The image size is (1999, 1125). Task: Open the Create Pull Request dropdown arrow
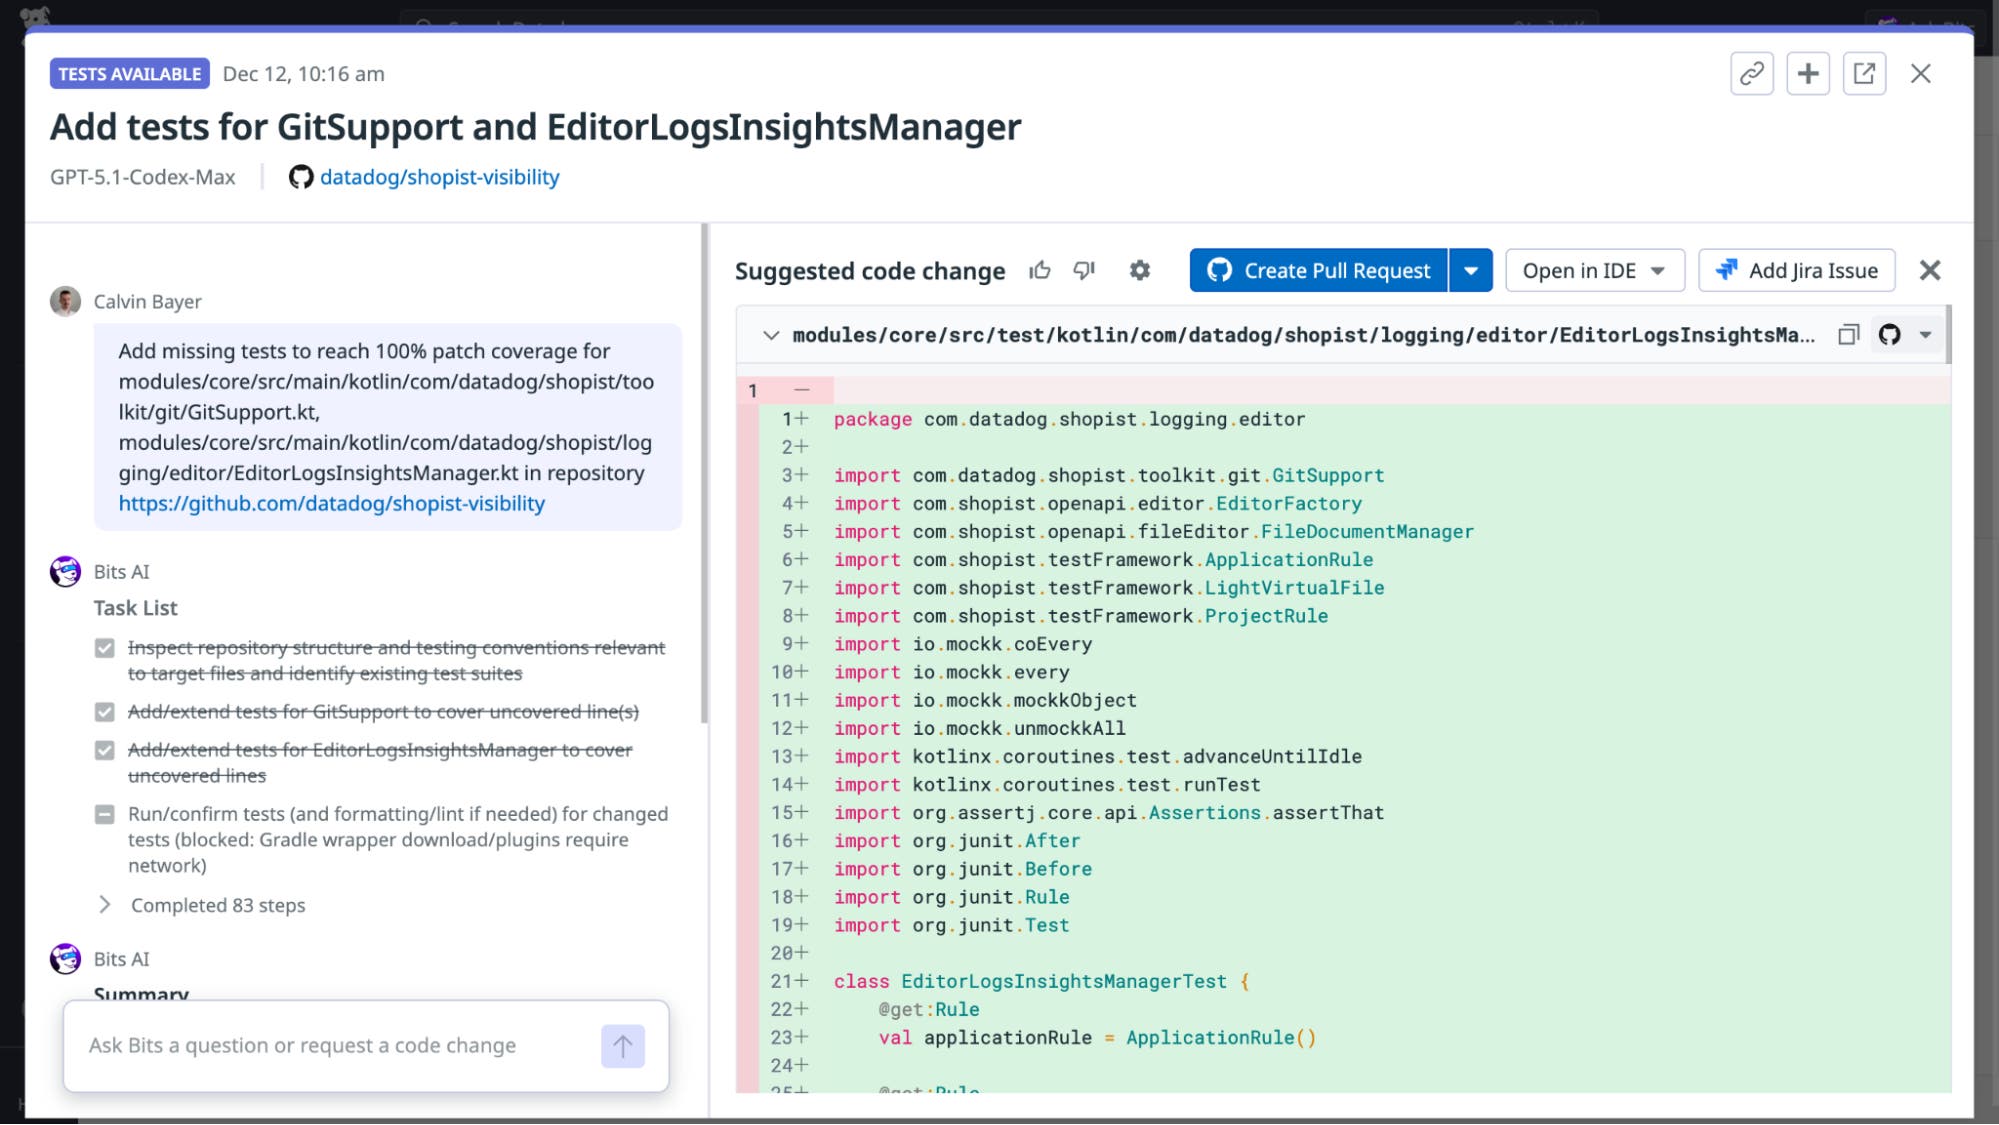click(x=1470, y=270)
